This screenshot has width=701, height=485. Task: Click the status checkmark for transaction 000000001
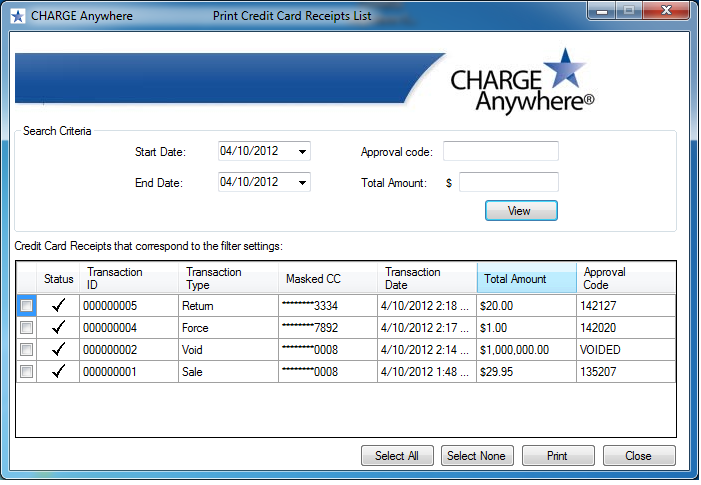coord(59,371)
